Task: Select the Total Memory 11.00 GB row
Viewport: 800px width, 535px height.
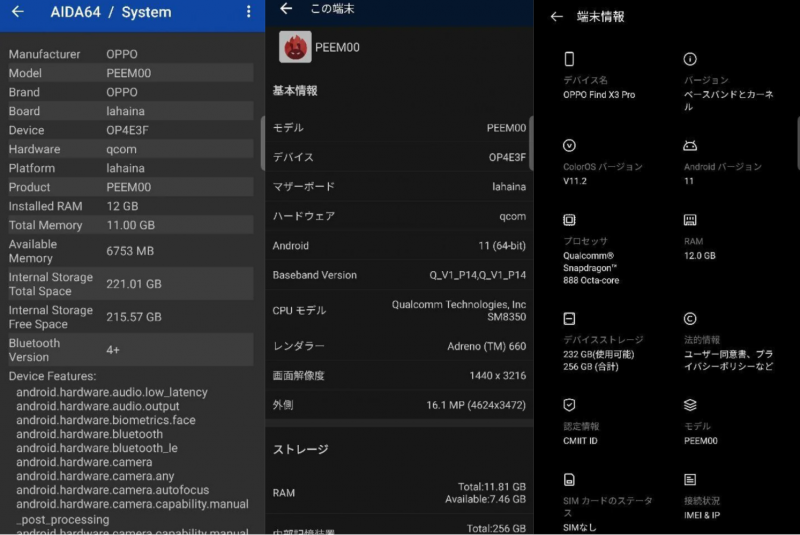Action: coord(131,225)
